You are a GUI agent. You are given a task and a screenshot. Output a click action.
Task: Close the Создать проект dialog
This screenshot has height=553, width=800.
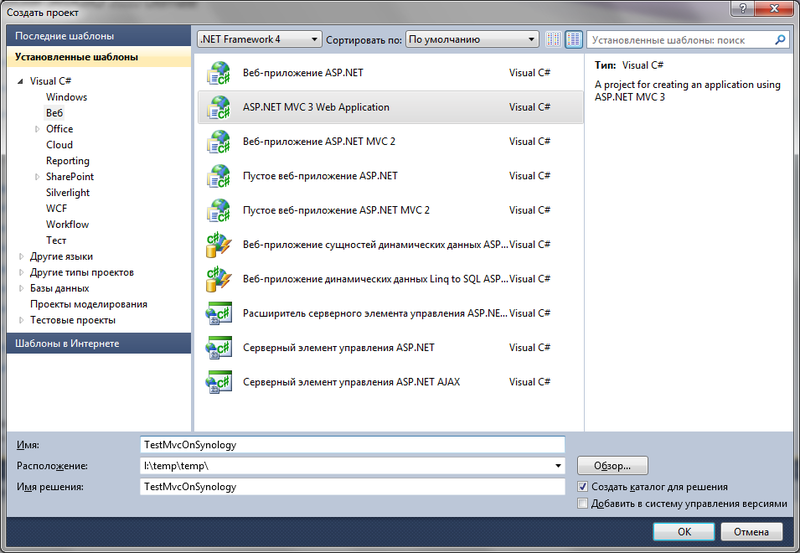click(774, 8)
